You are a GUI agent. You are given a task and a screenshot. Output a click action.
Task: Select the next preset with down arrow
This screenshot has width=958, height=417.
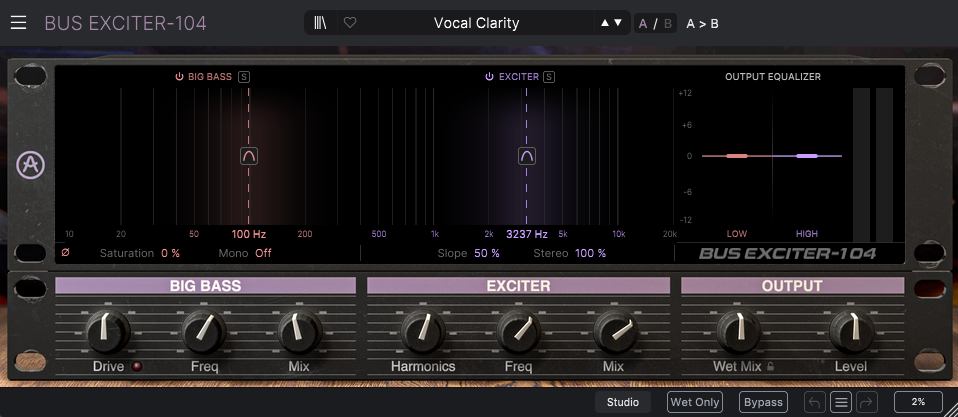point(618,23)
